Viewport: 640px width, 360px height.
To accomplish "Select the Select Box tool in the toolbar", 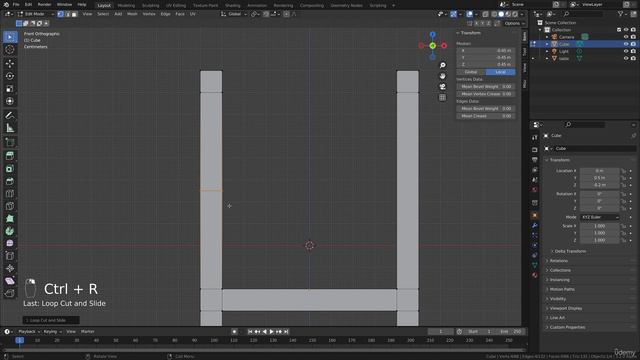I will click(10, 37).
